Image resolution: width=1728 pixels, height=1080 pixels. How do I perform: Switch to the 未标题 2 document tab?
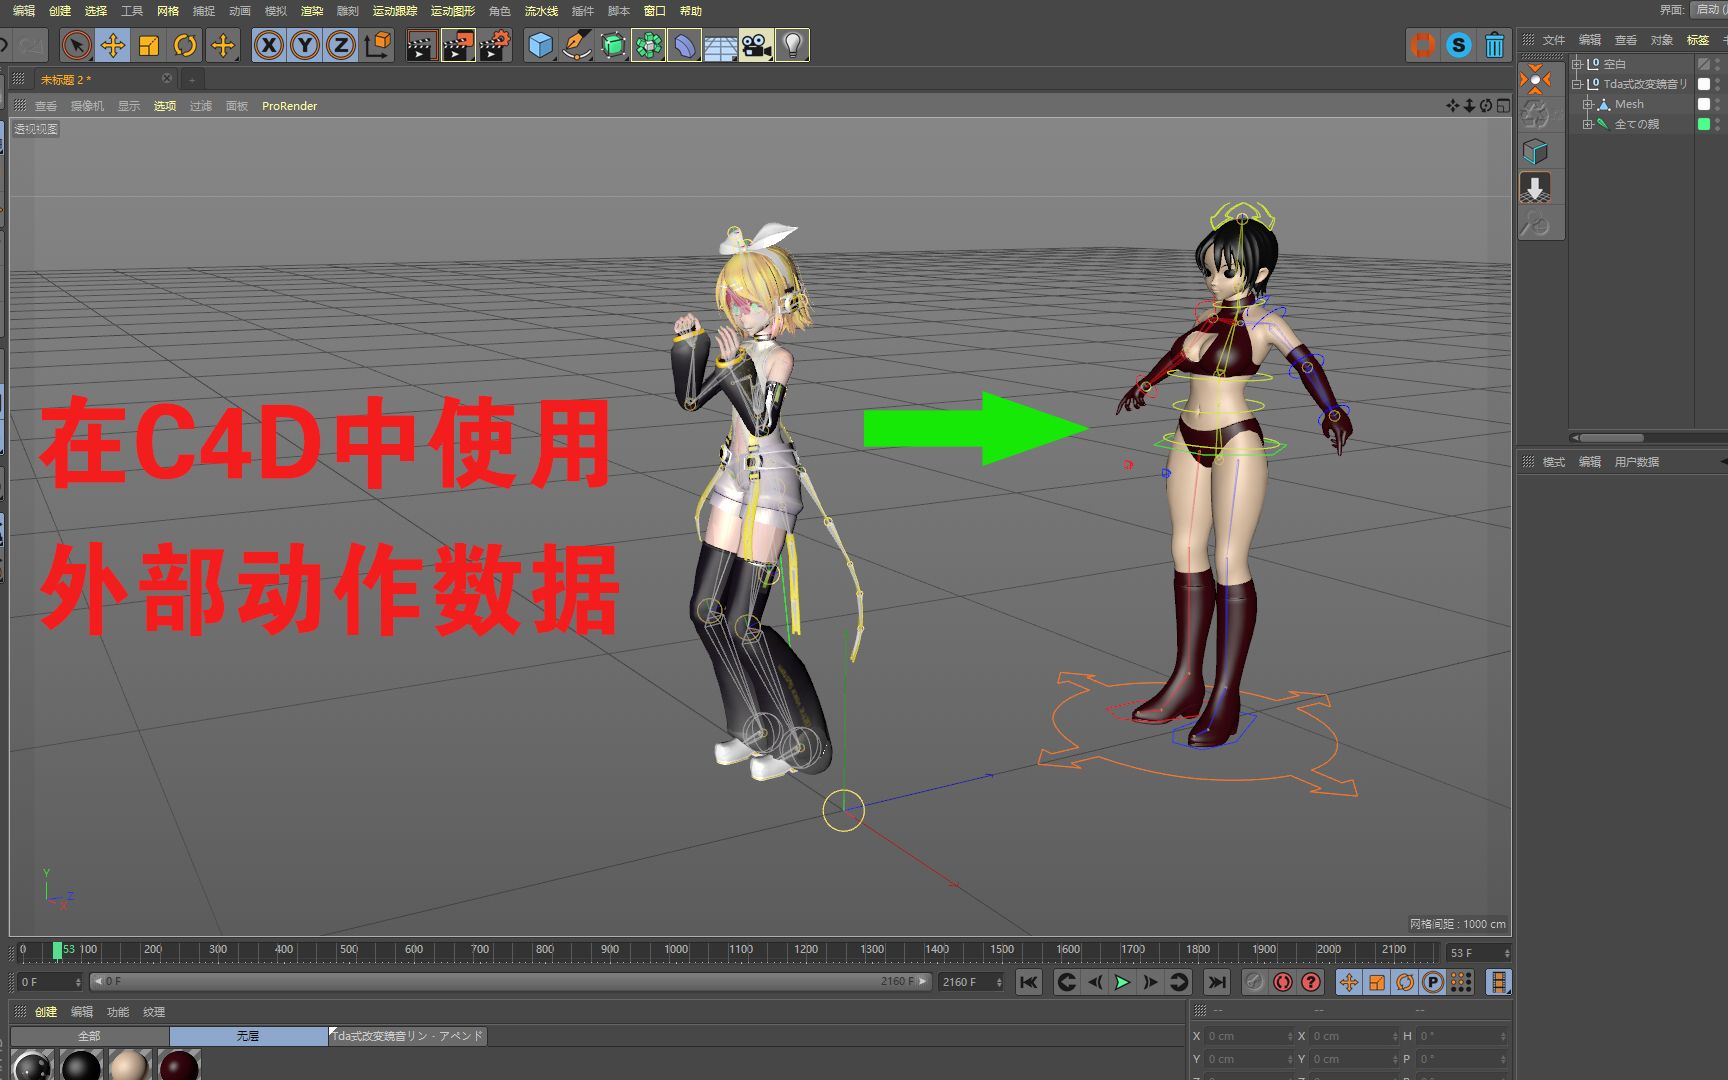[x=66, y=79]
